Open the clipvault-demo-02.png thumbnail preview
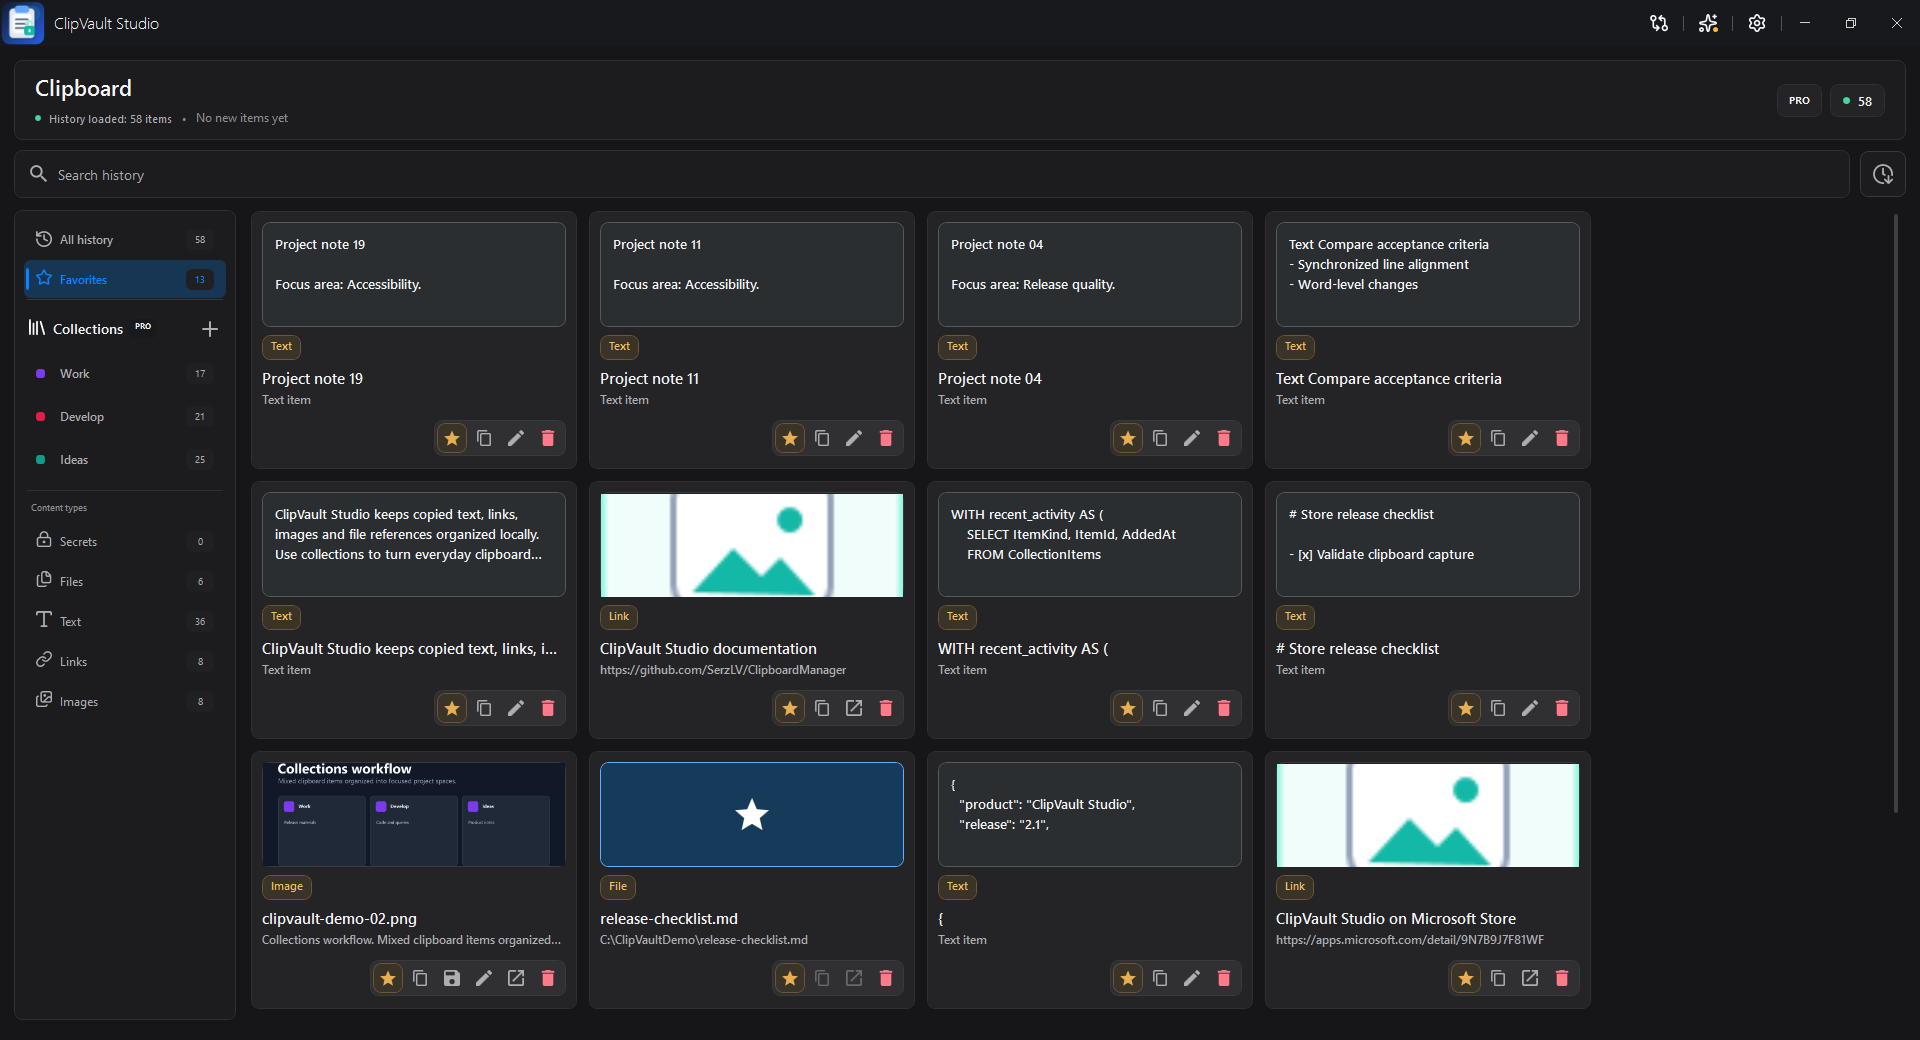The width and height of the screenshot is (1920, 1040). point(414,814)
